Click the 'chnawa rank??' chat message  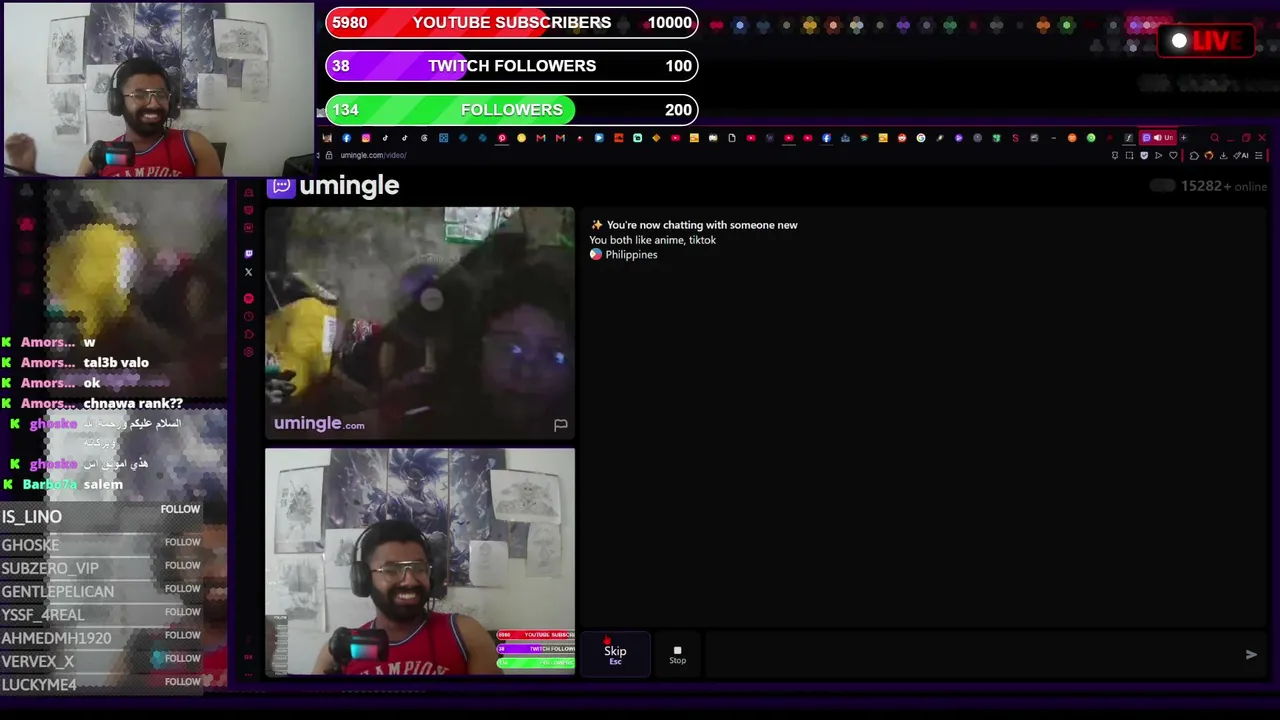[133, 403]
